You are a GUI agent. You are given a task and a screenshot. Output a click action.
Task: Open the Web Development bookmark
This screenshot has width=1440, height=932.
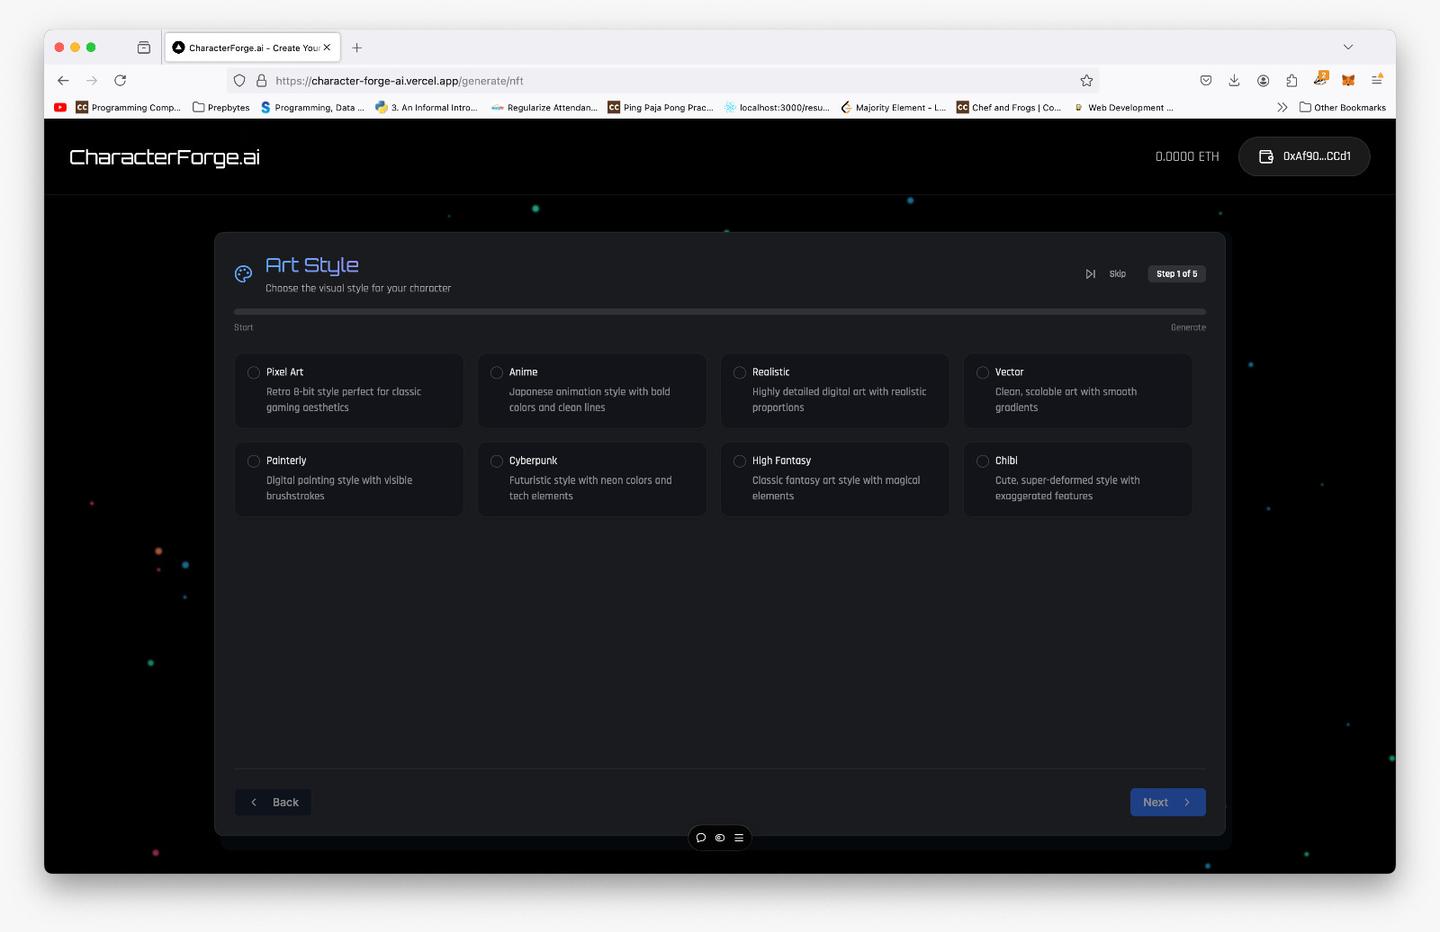(x=1123, y=107)
